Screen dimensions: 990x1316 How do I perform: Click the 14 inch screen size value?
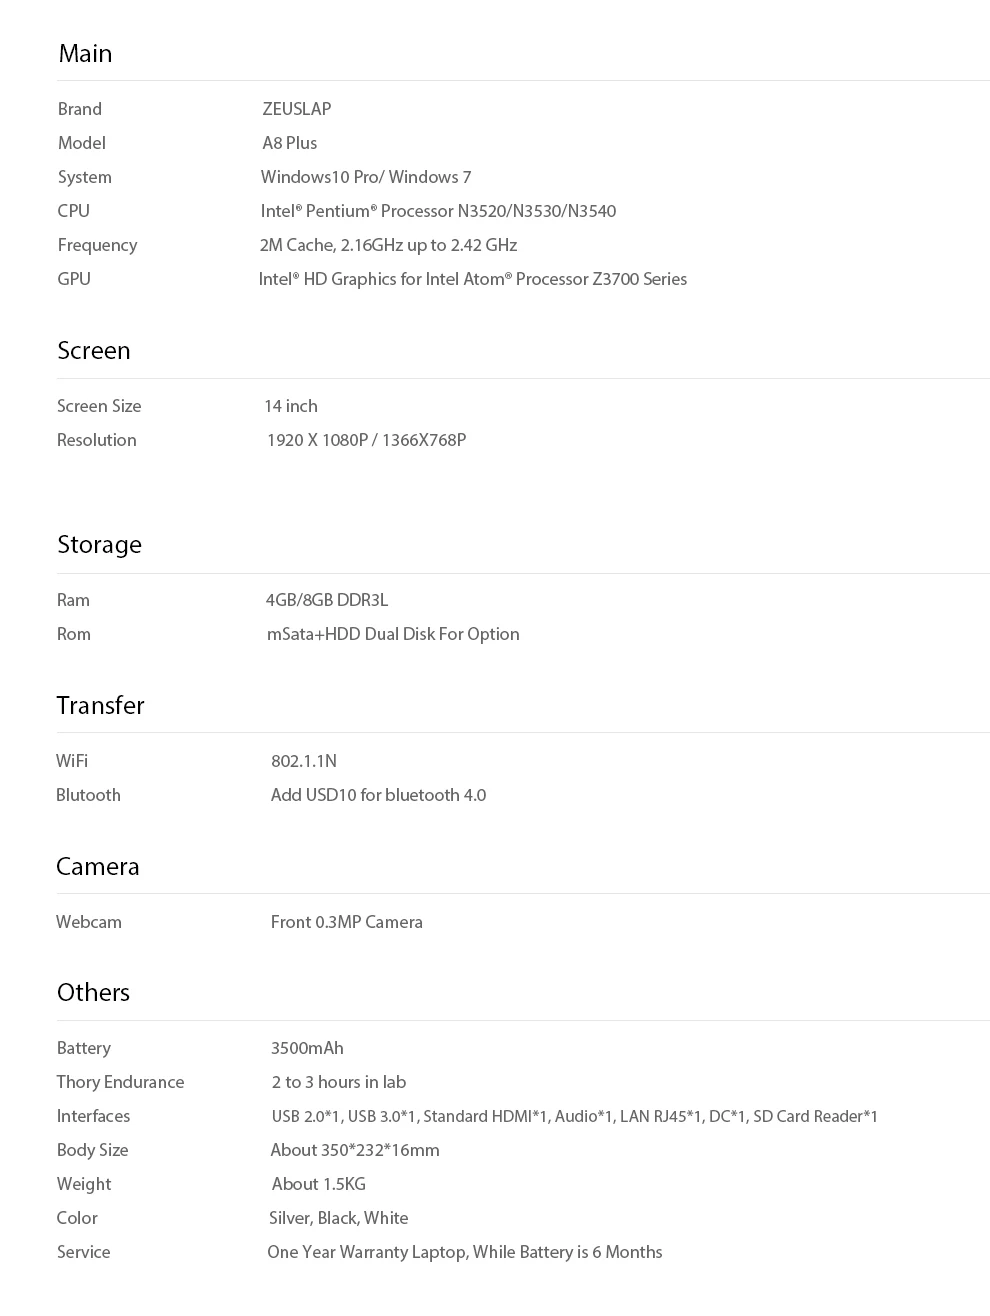tap(291, 406)
